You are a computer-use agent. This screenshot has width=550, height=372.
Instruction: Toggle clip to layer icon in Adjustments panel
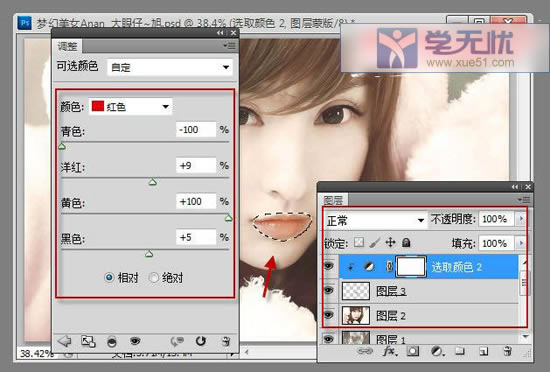pyautogui.click(x=112, y=341)
